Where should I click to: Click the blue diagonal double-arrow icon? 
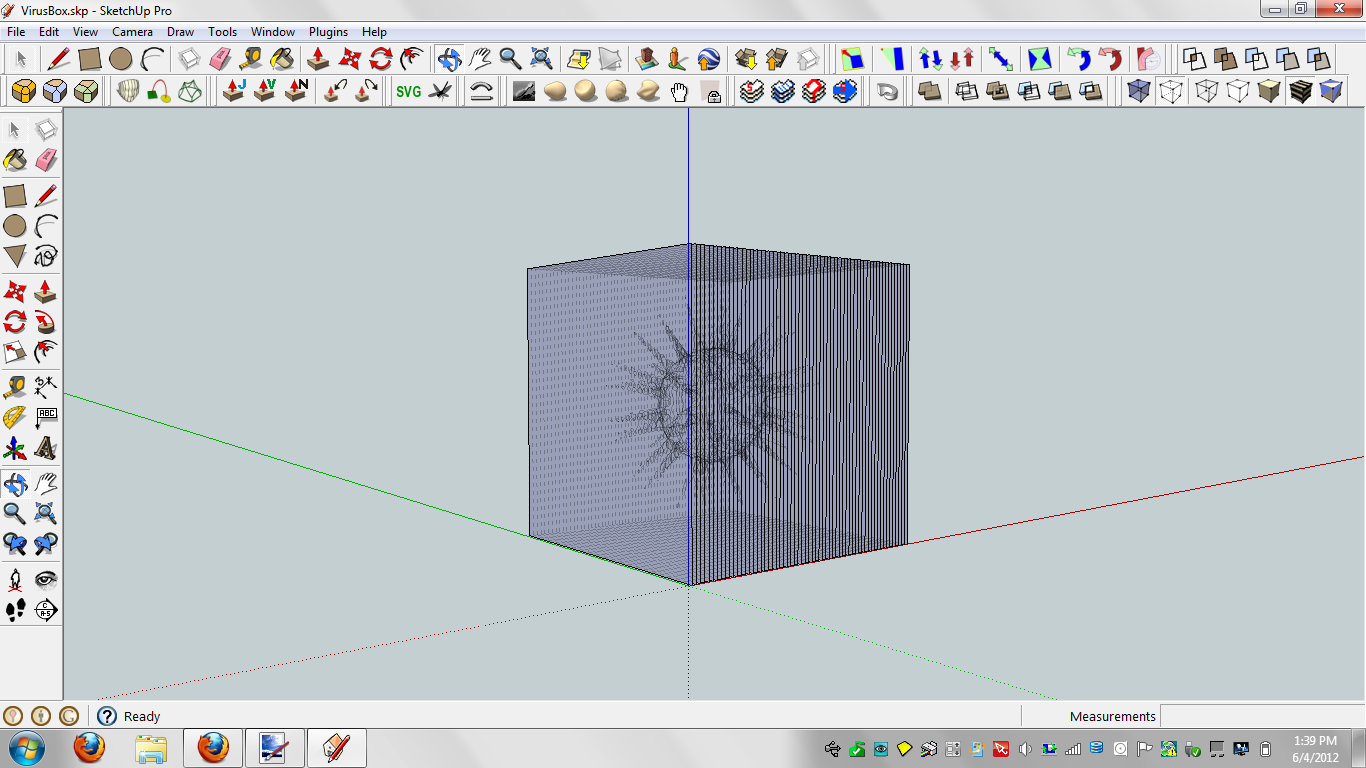click(x=1000, y=58)
